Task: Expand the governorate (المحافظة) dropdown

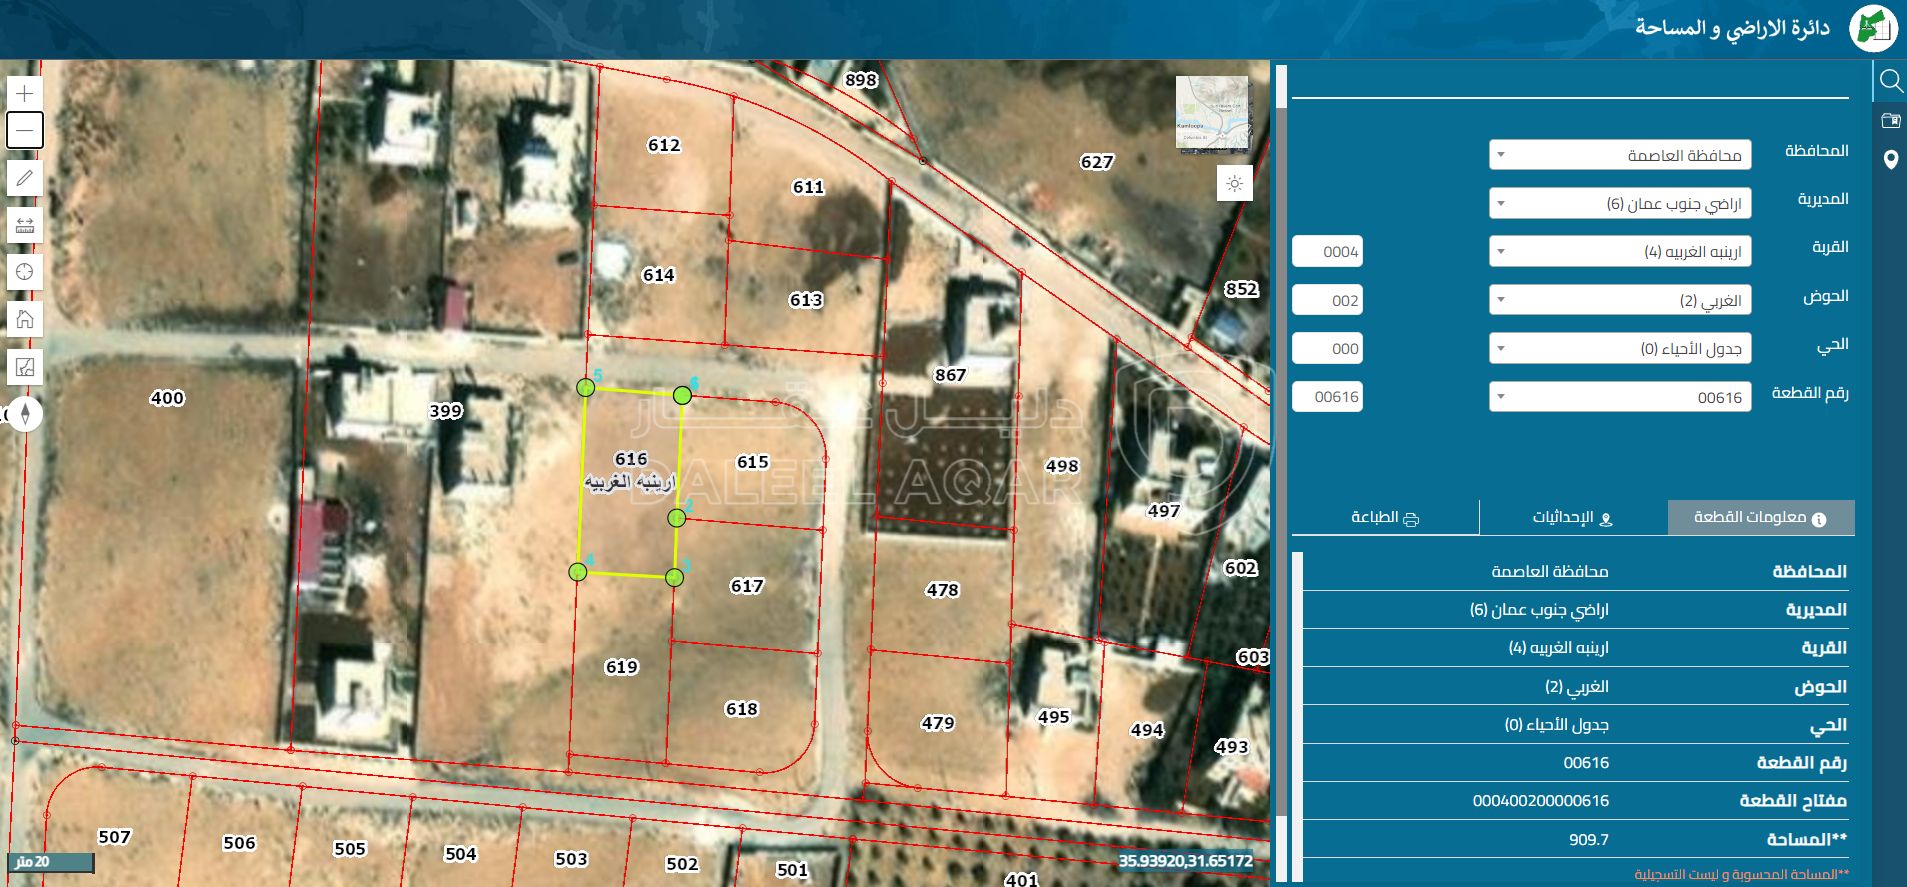Action: (x=1619, y=155)
